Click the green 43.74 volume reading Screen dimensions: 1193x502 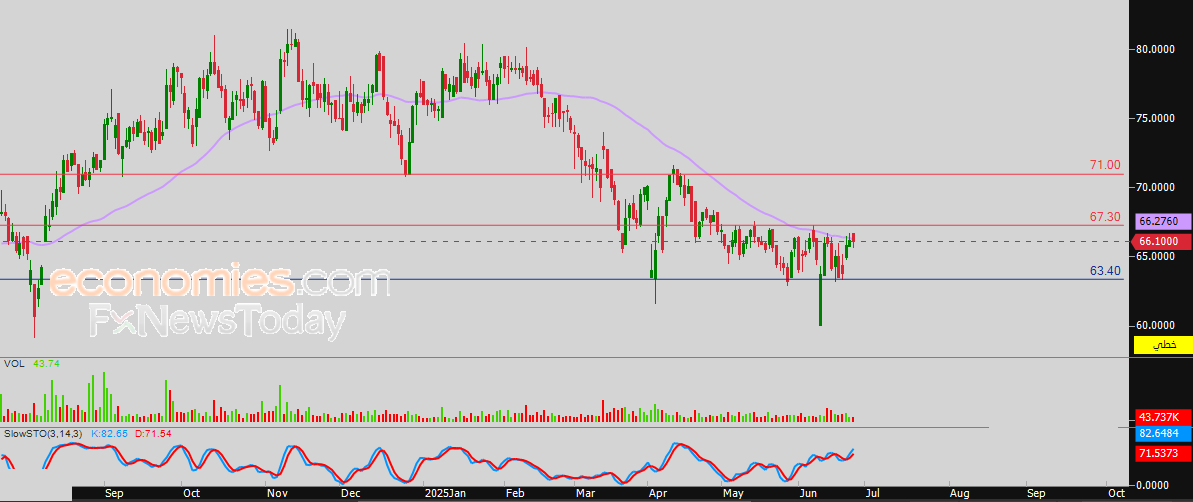click(x=46, y=364)
